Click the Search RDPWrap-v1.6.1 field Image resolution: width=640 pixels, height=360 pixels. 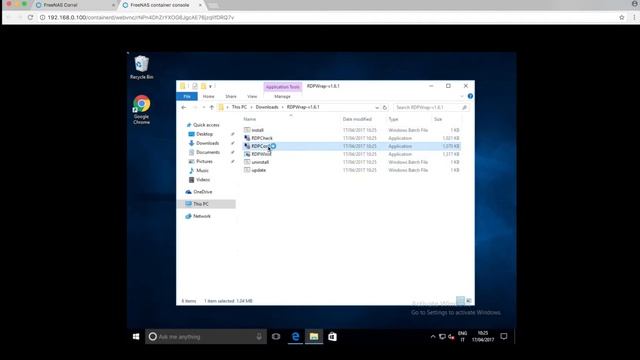pos(431,107)
